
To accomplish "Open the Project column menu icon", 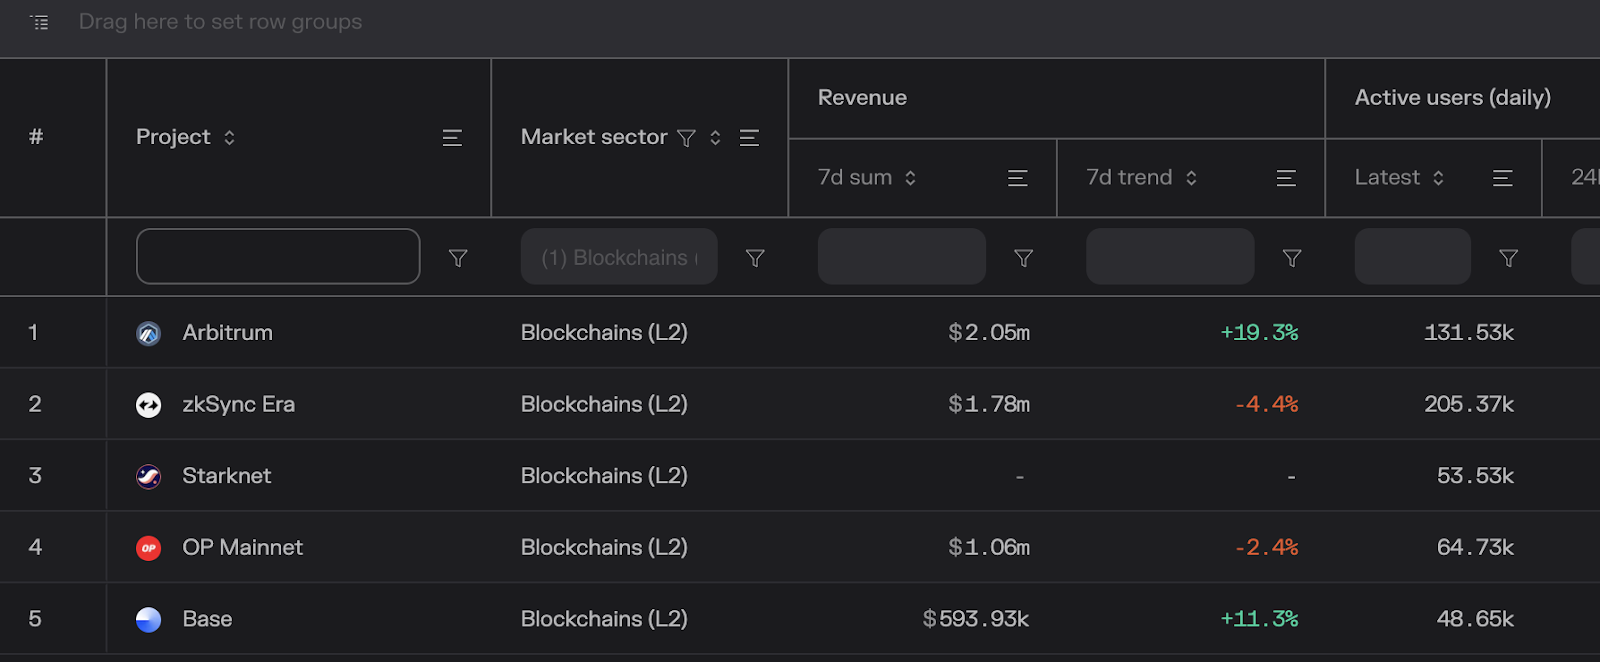I will (452, 138).
